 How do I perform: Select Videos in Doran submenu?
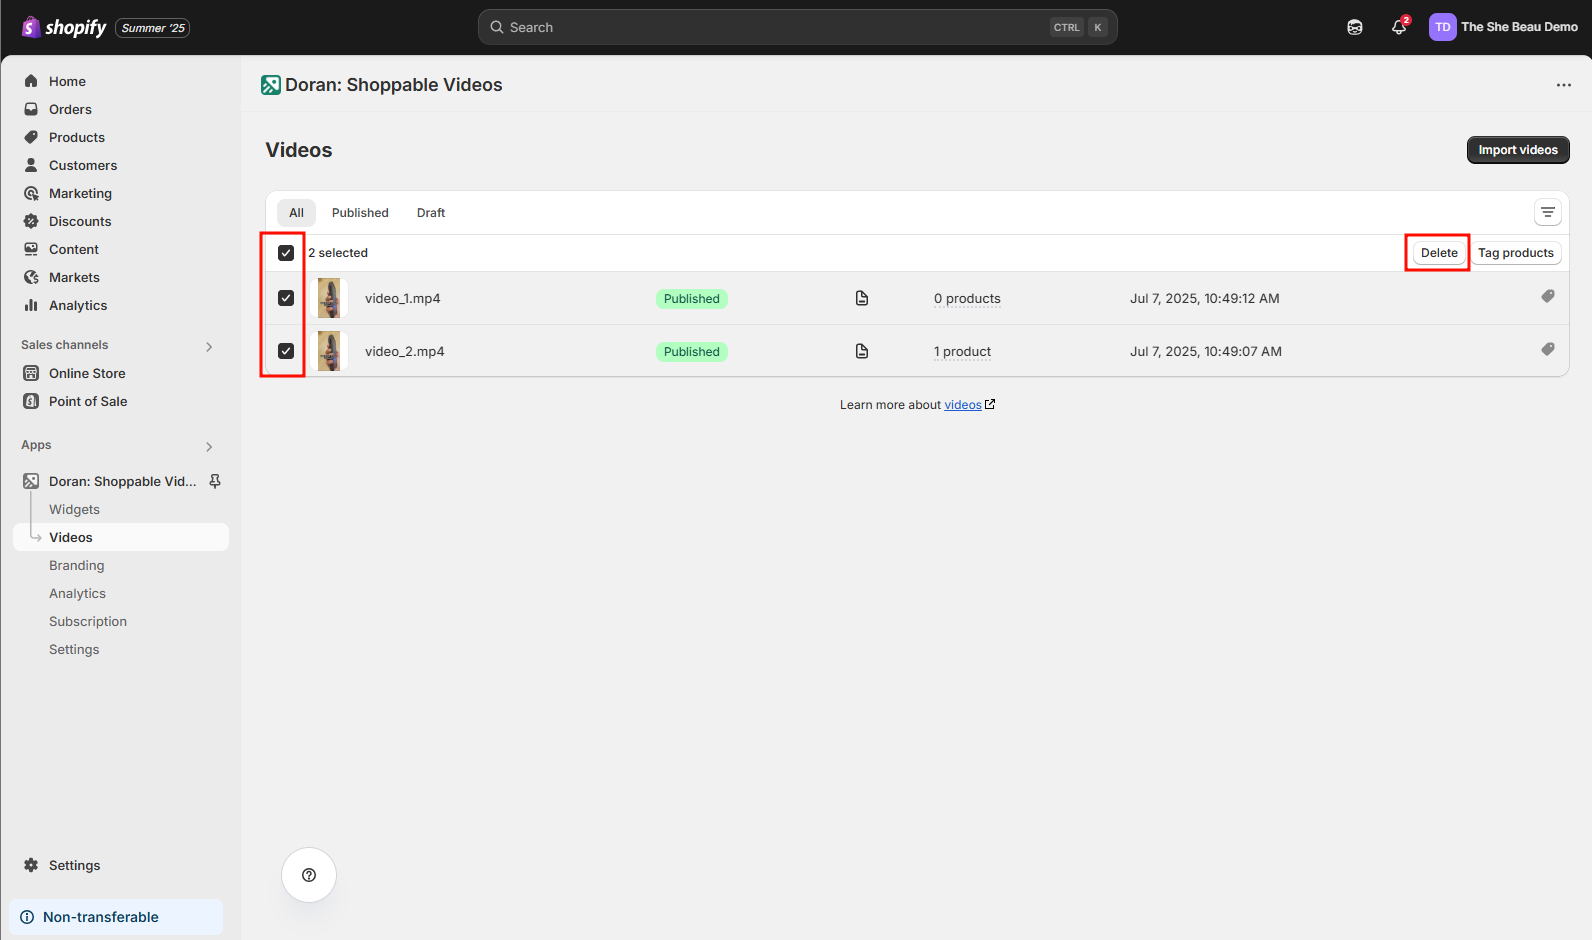pos(121,537)
